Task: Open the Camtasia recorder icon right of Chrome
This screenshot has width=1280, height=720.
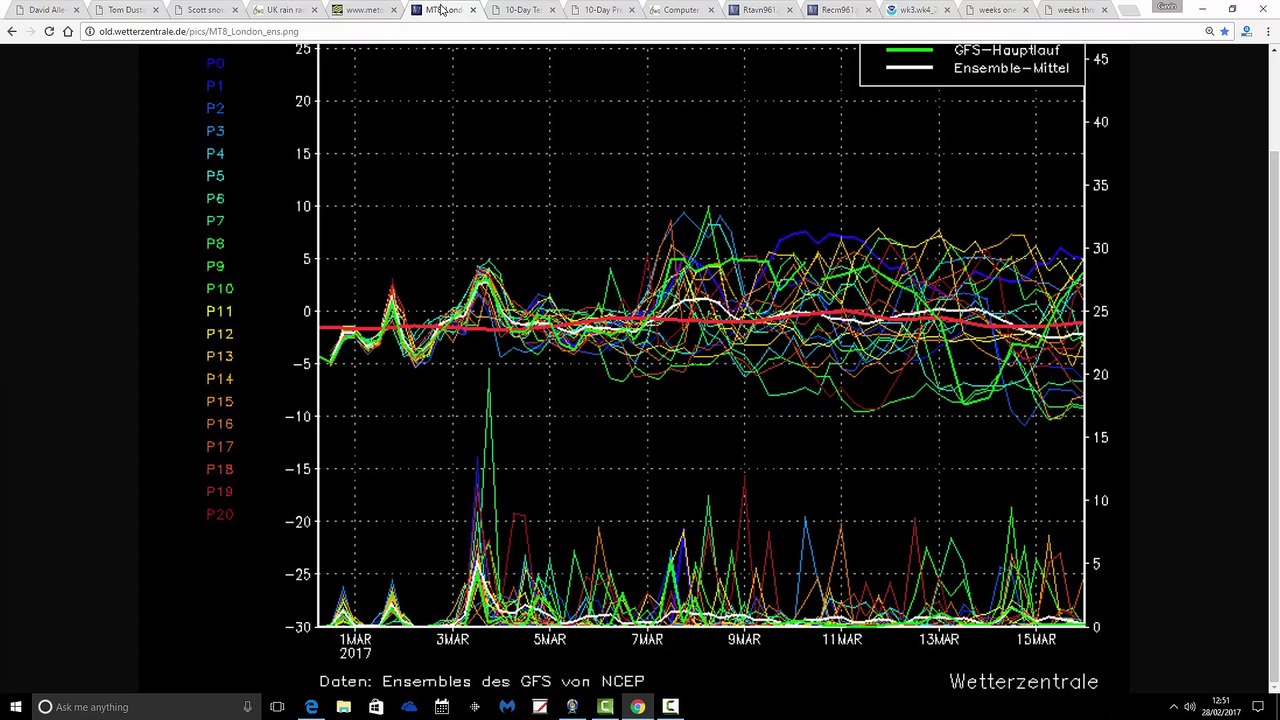Action: (670, 707)
